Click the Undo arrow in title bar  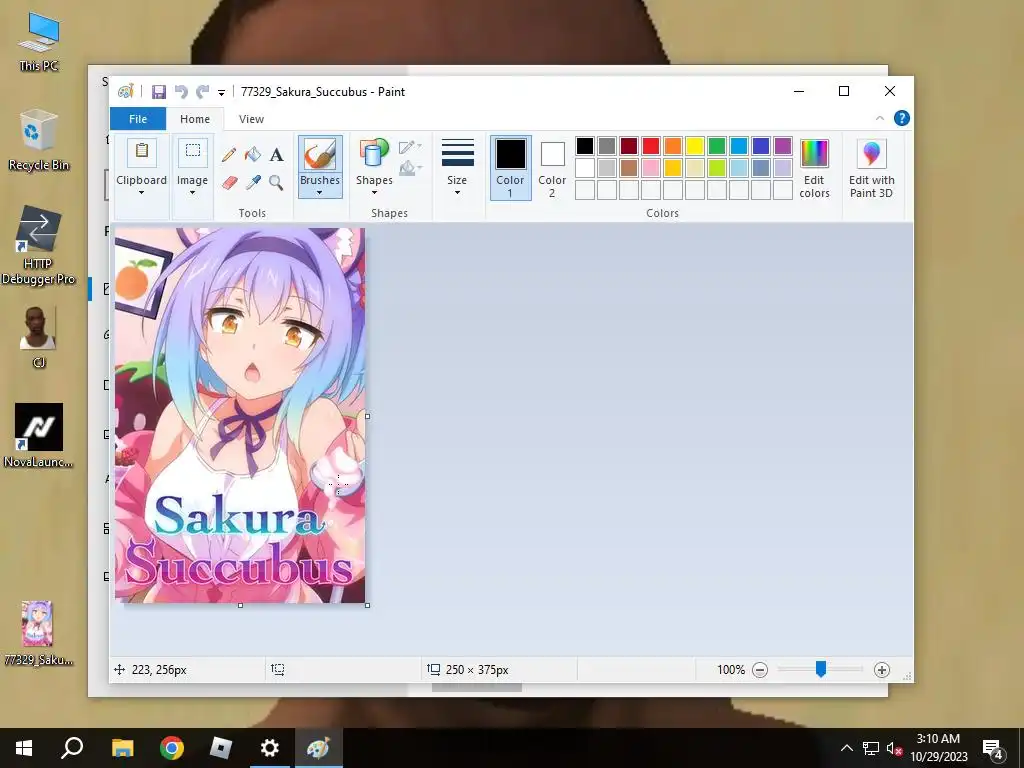tap(181, 92)
